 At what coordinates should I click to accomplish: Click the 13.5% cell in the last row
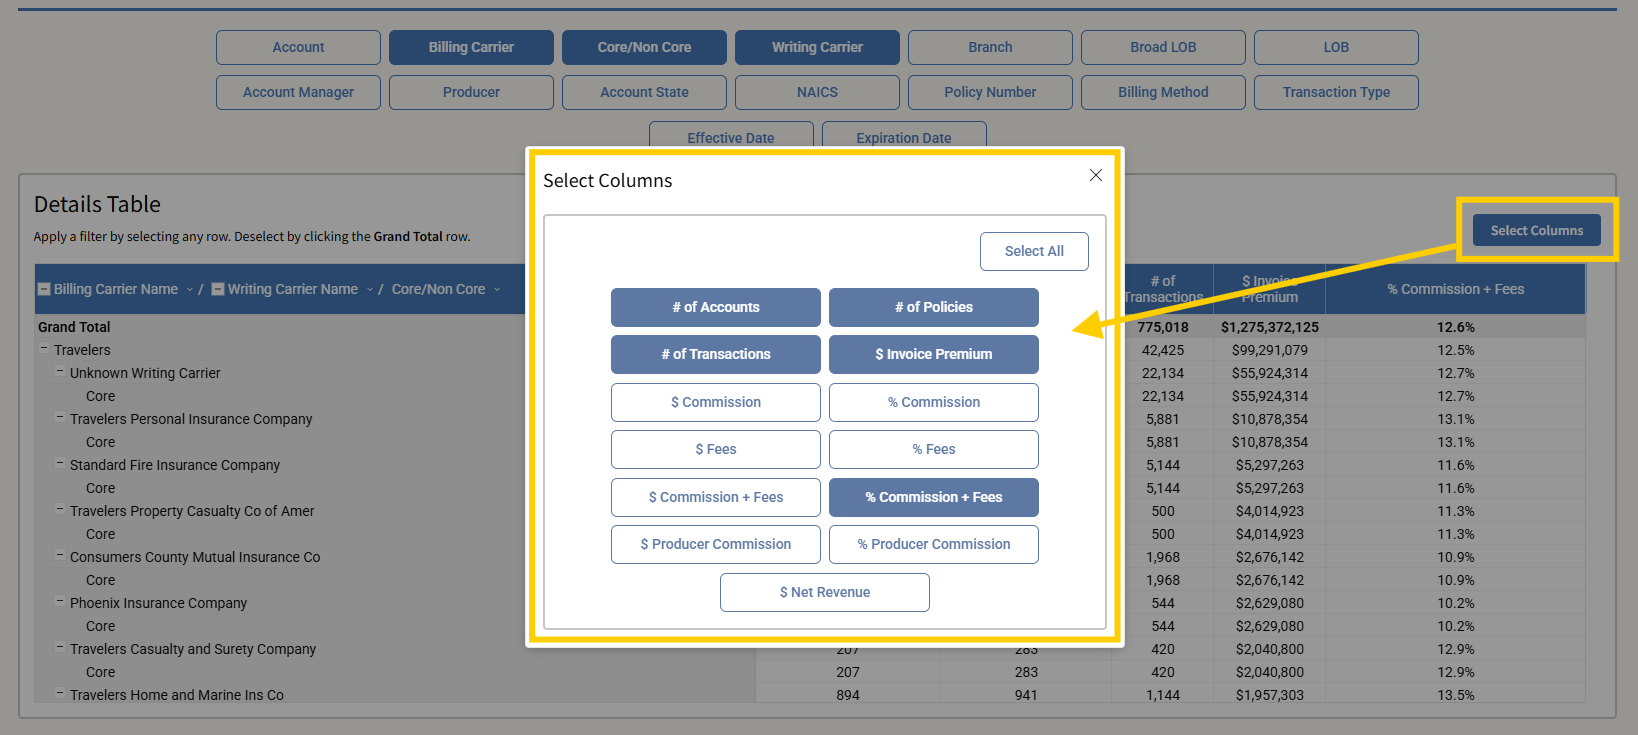[x=1456, y=695]
